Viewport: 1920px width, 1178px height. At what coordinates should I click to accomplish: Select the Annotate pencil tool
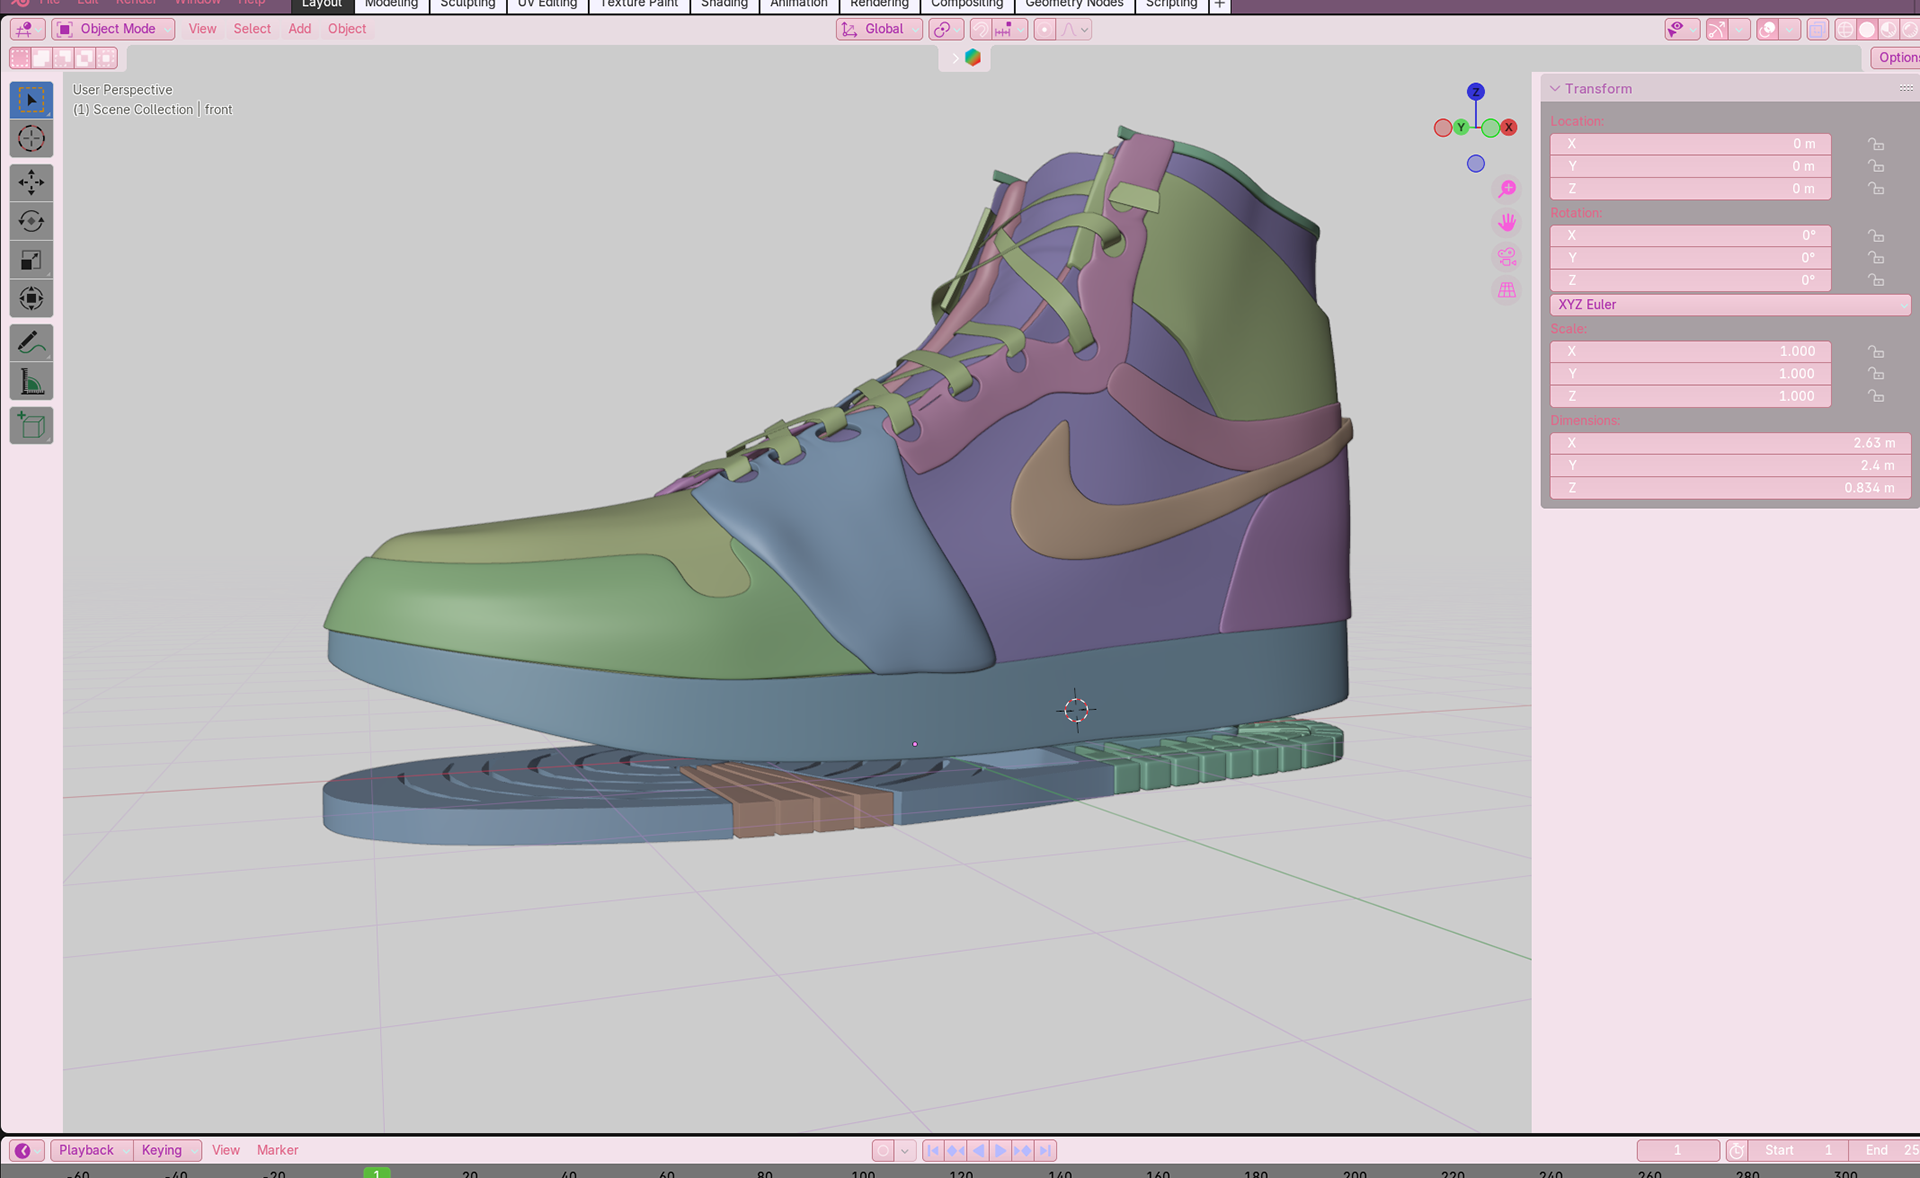31,343
